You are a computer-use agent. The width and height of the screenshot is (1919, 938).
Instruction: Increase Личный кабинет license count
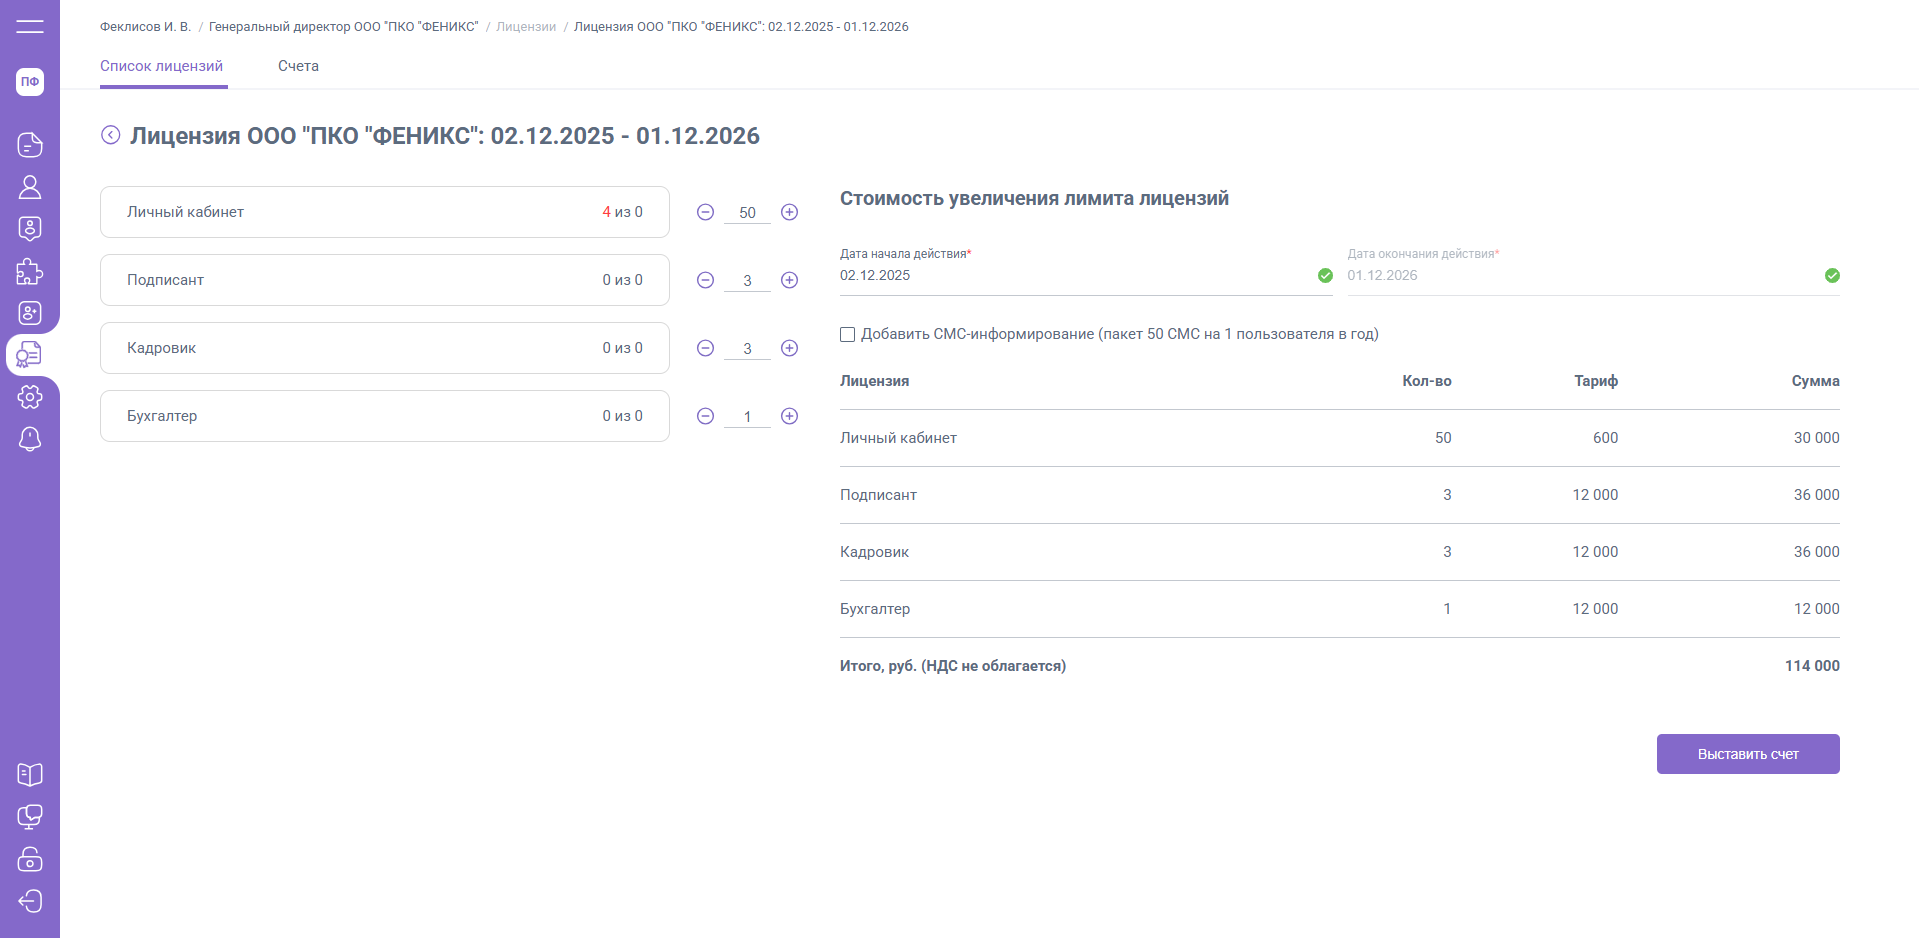[789, 212]
